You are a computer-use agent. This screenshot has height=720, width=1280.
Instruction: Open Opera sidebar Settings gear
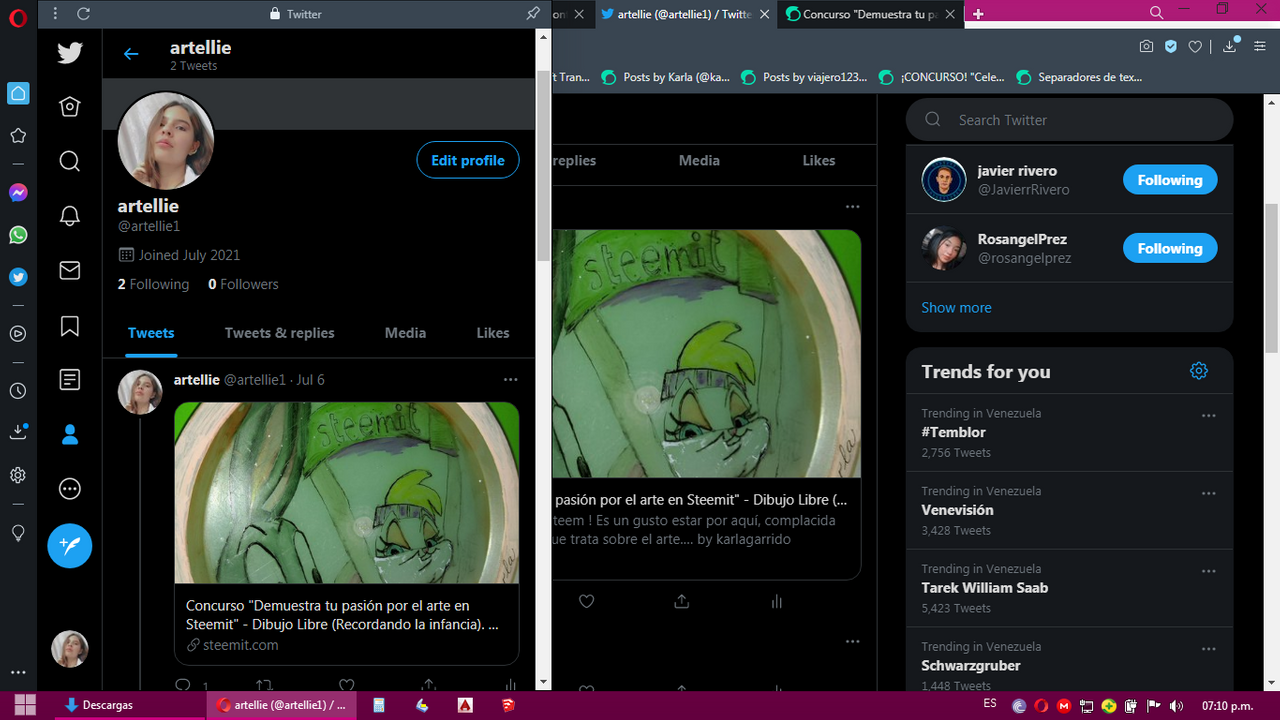18,475
